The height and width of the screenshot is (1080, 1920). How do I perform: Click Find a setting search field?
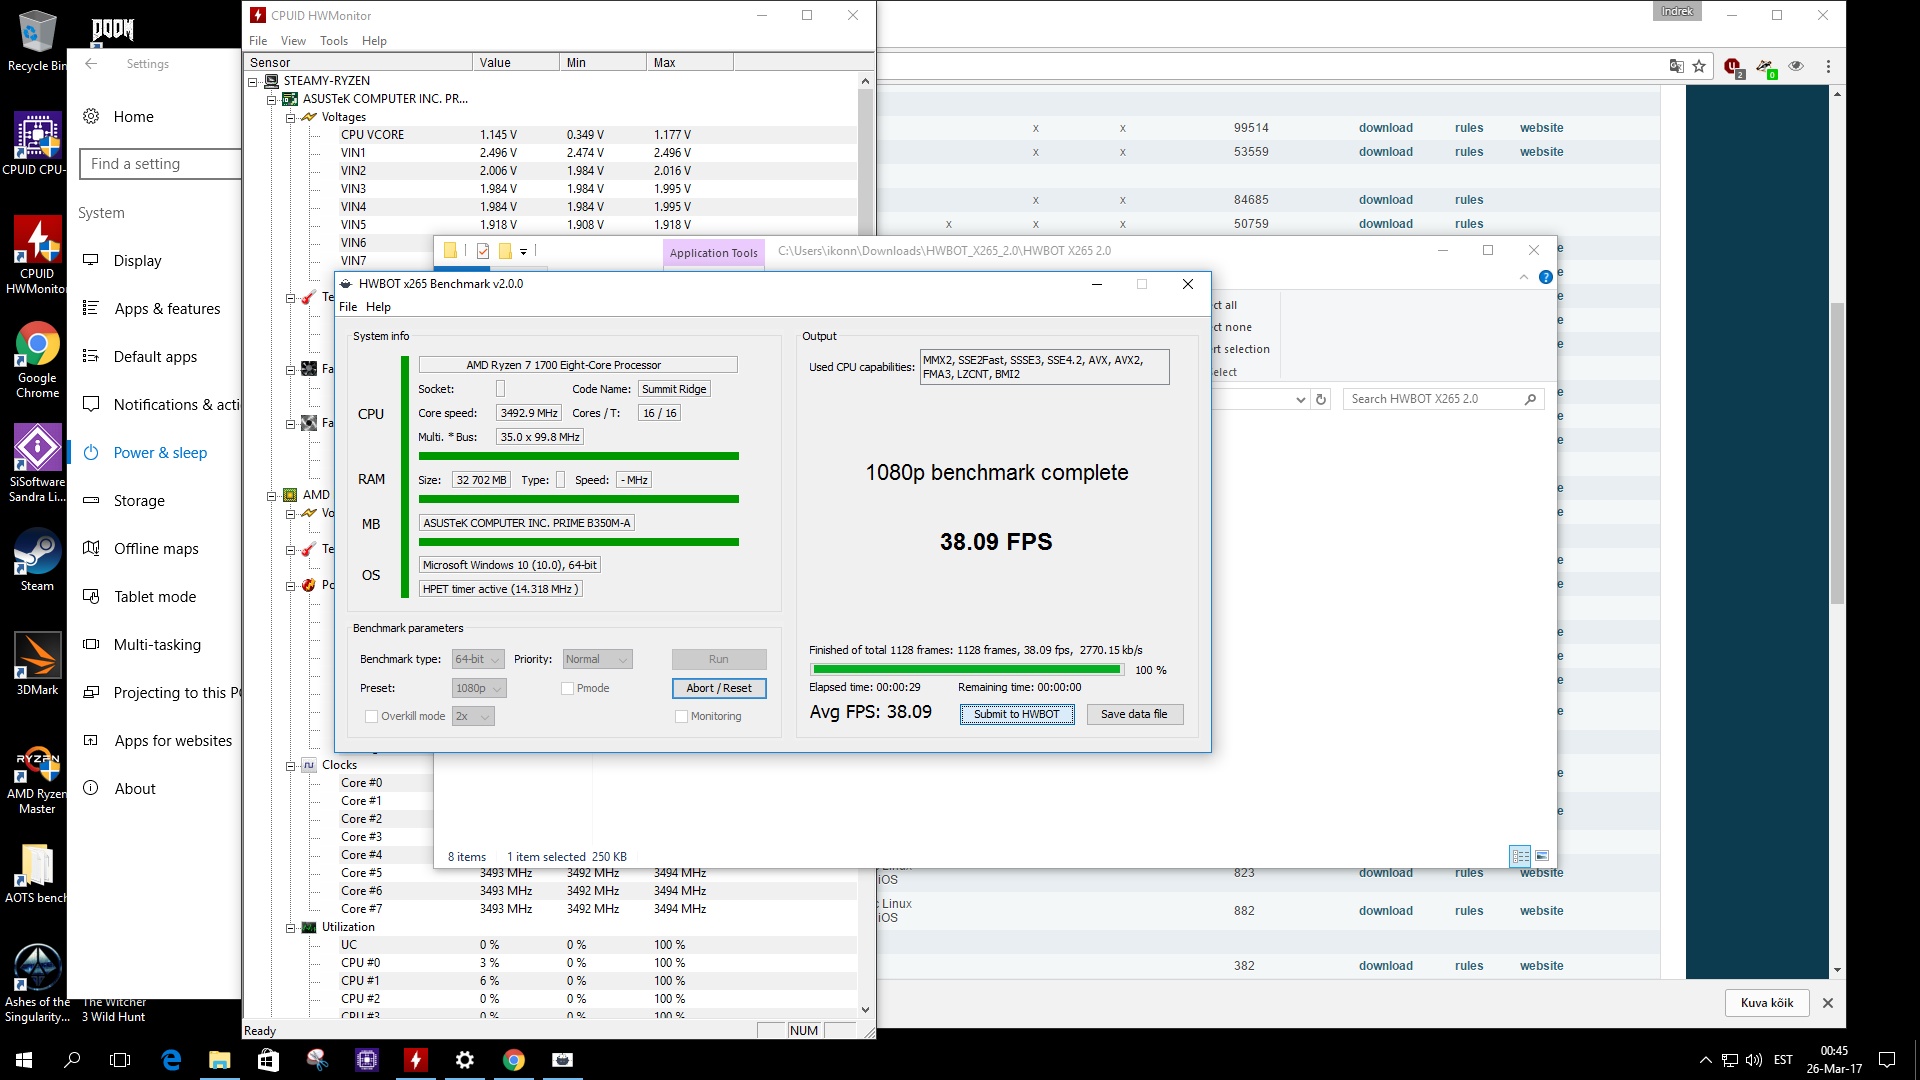click(161, 164)
